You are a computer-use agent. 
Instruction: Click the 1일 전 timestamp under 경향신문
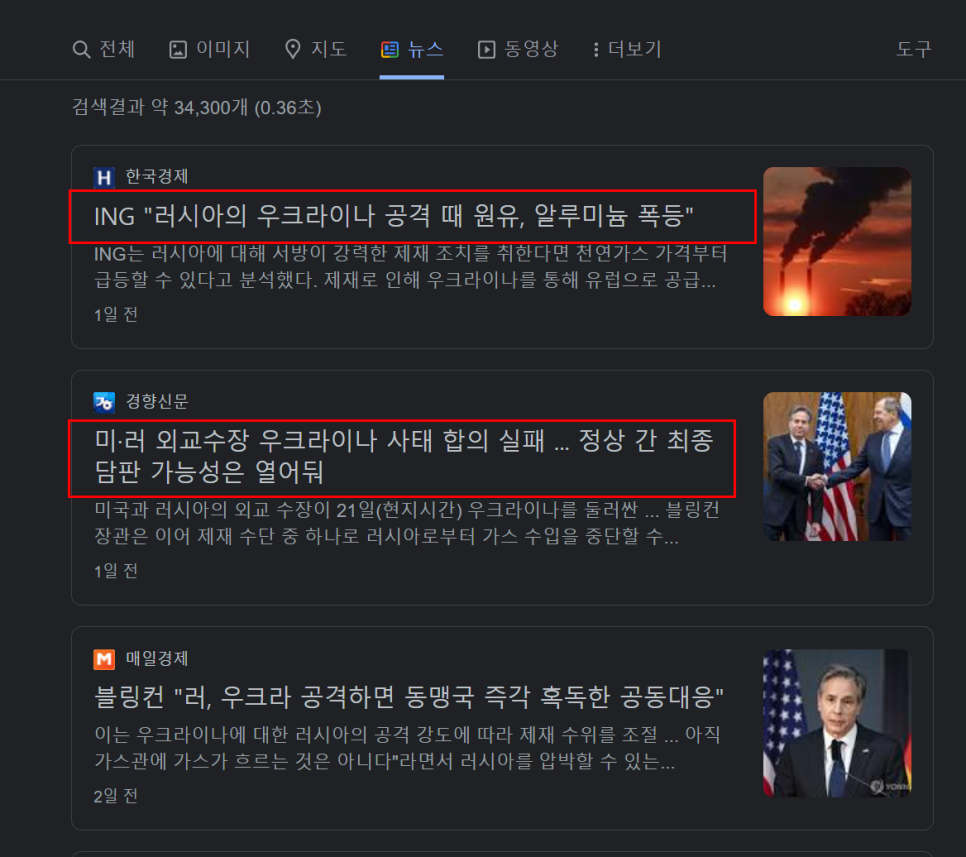click(x=115, y=571)
